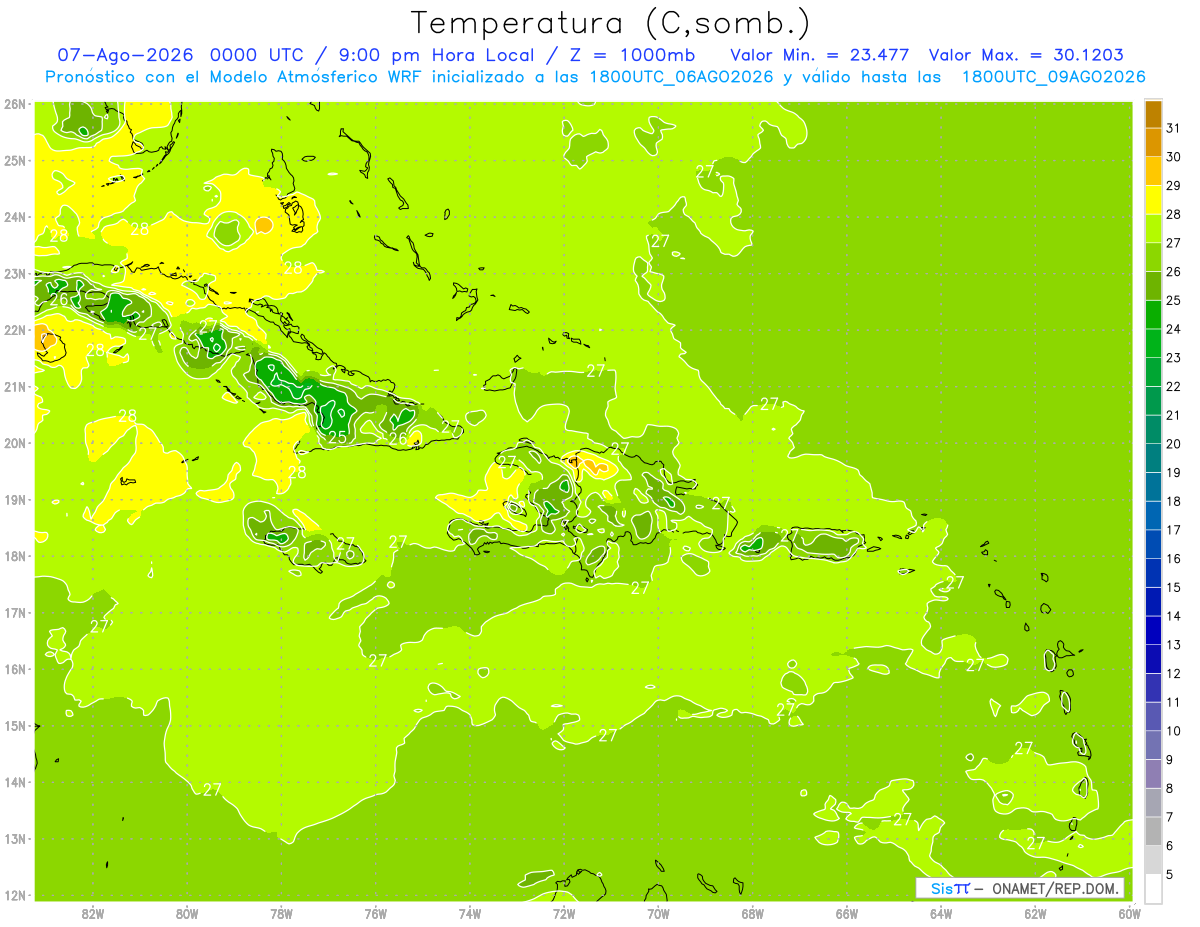Click the color scale label 31
Screen dimensions: 1200x927
coord(1173,128)
